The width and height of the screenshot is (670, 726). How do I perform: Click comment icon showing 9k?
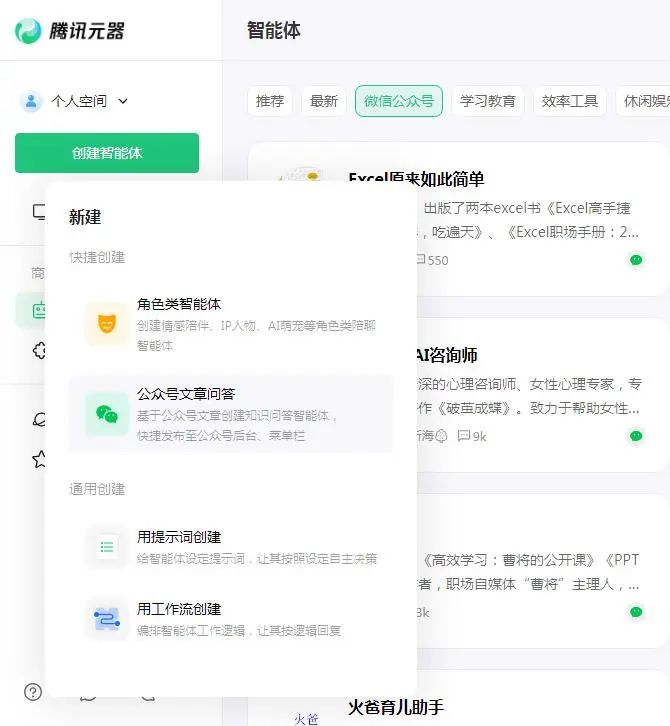coord(464,436)
